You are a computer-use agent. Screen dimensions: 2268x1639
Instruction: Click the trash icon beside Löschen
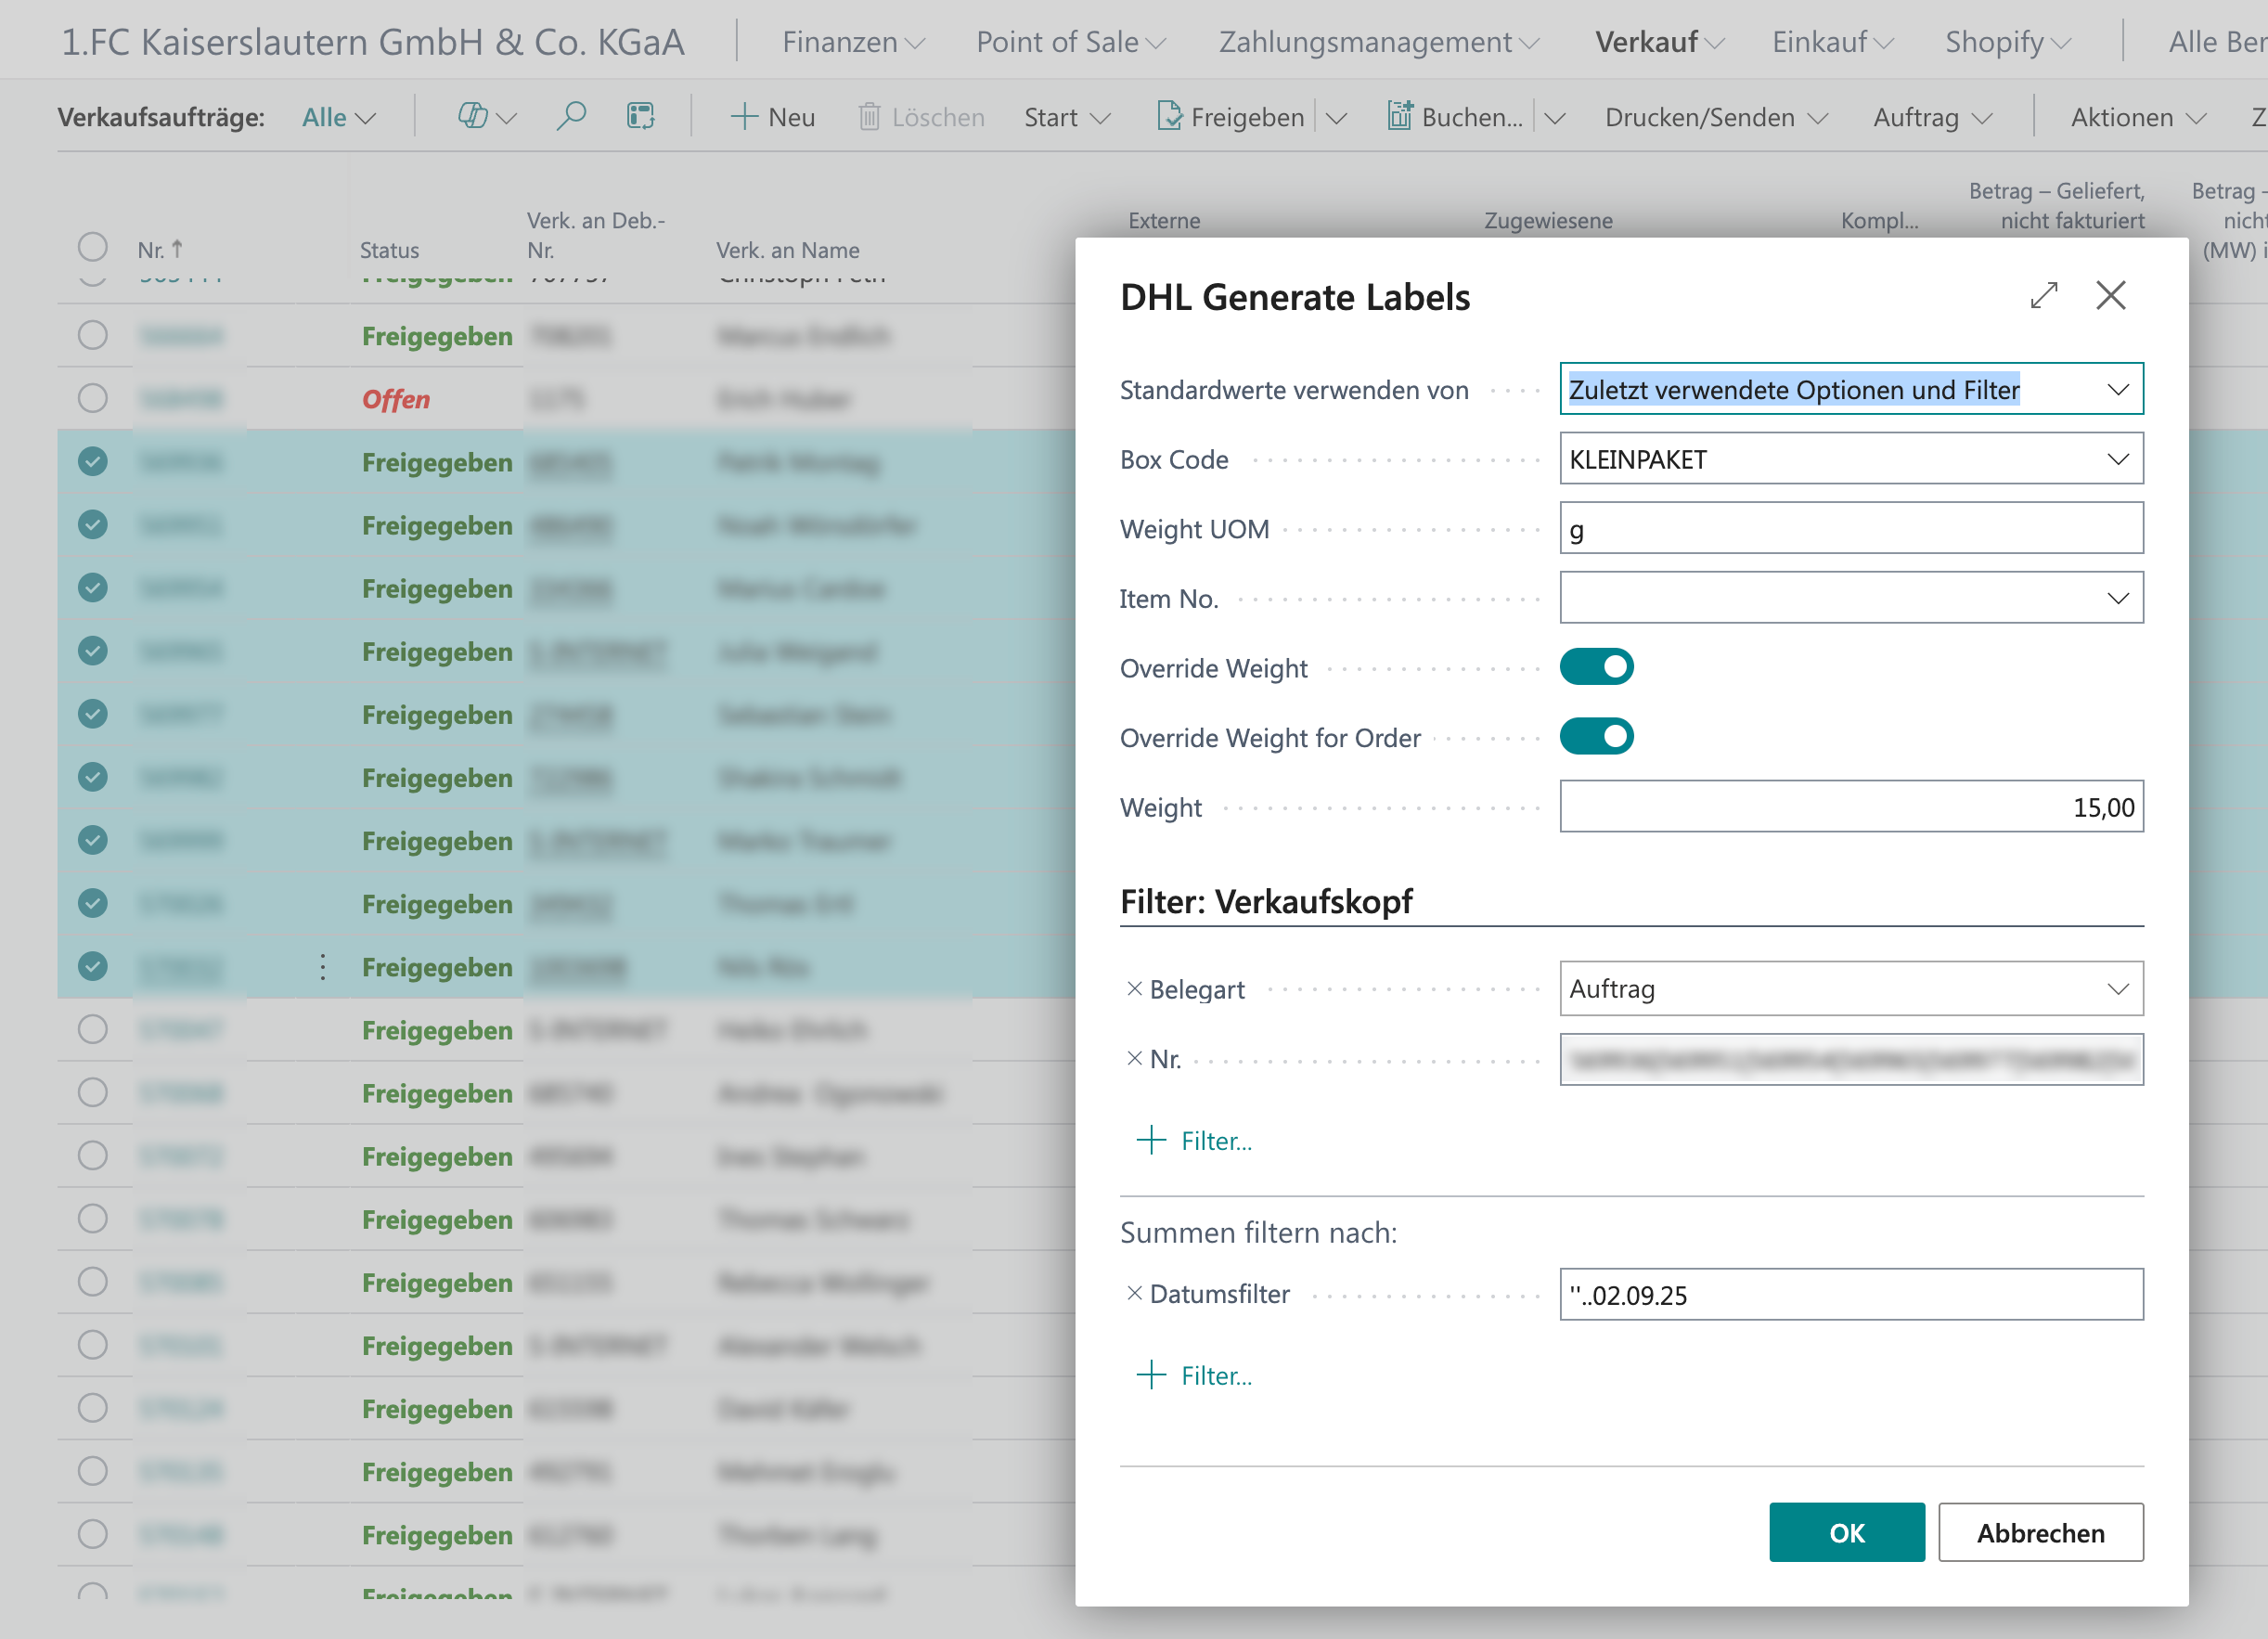point(869,117)
